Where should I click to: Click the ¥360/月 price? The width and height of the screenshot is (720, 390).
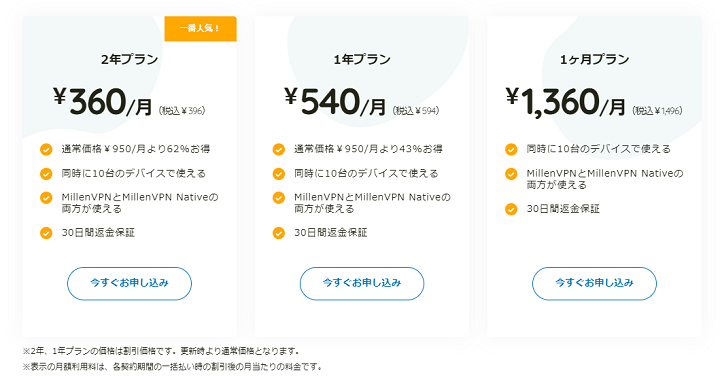tap(103, 102)
